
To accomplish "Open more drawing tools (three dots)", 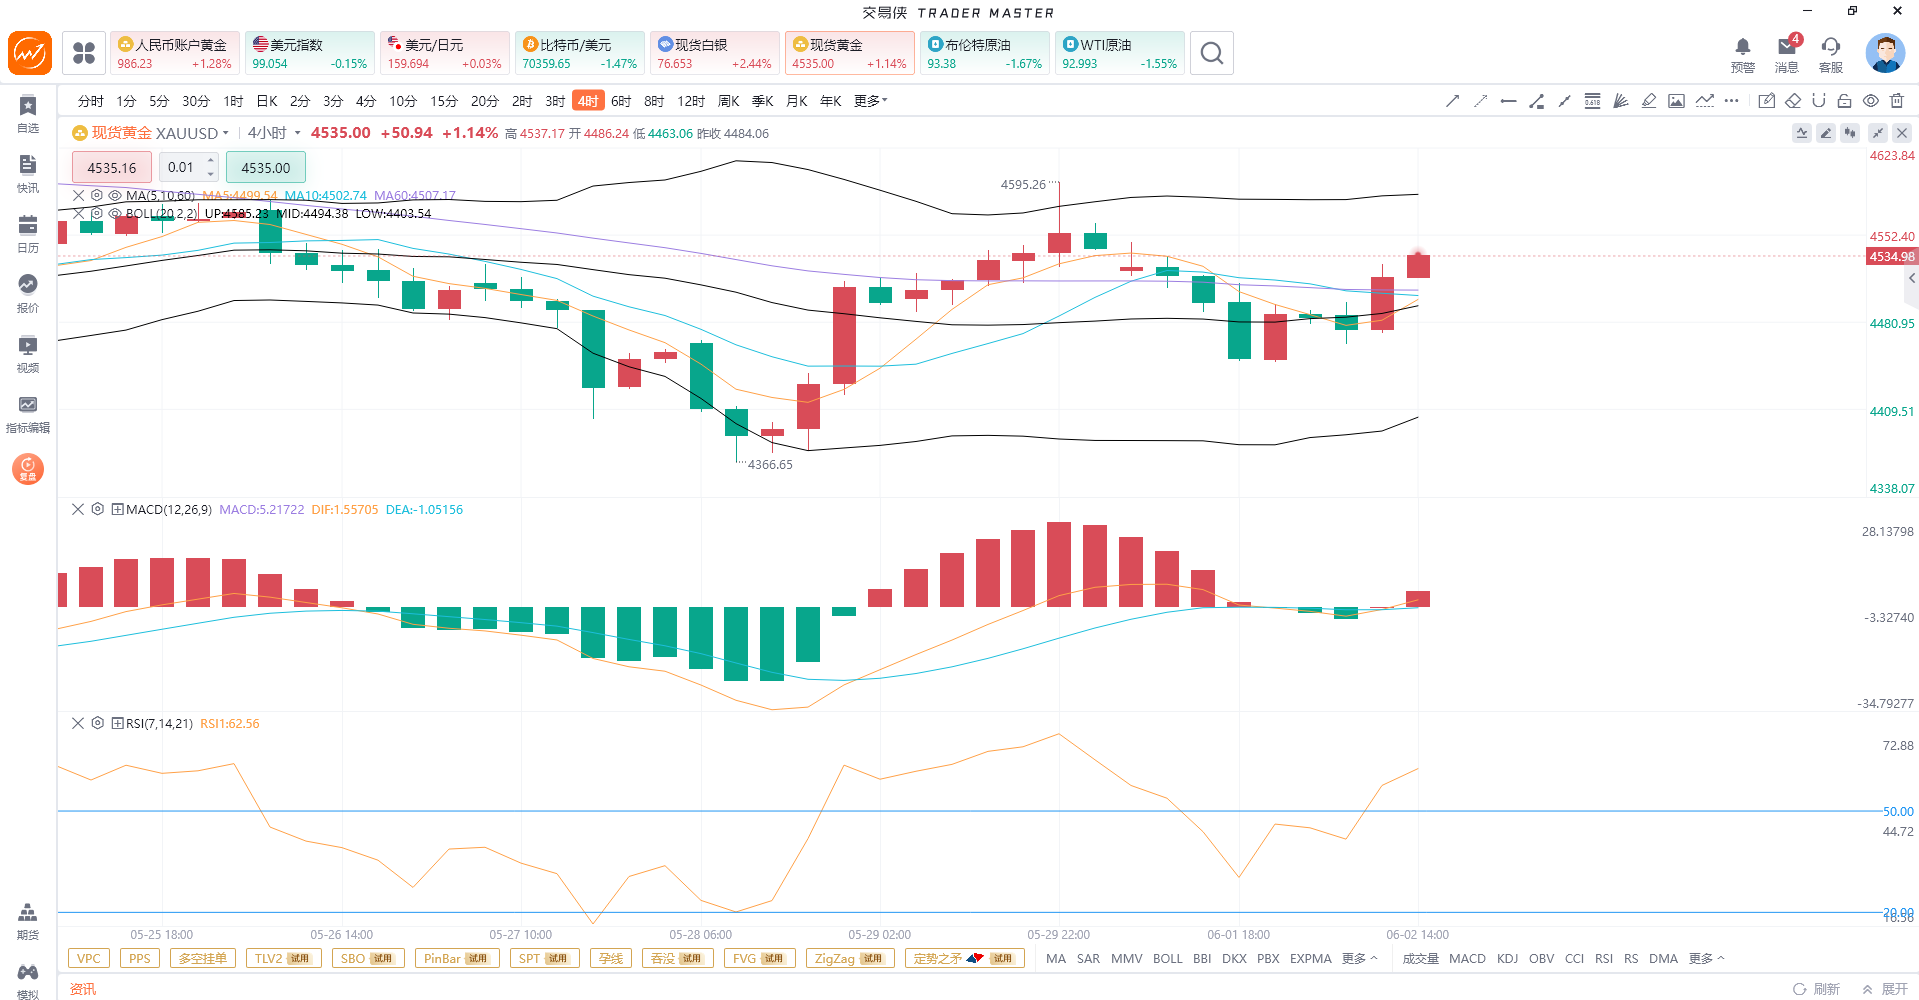I will 1732,101.
